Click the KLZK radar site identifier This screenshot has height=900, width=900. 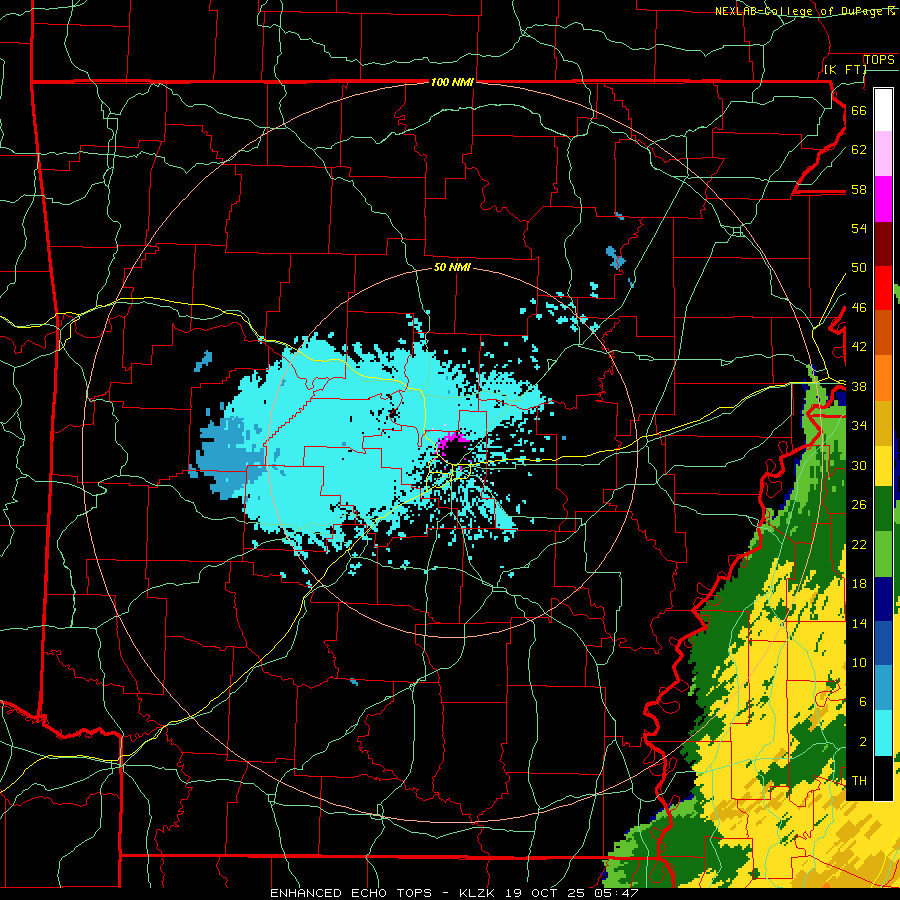coord(479,893)
